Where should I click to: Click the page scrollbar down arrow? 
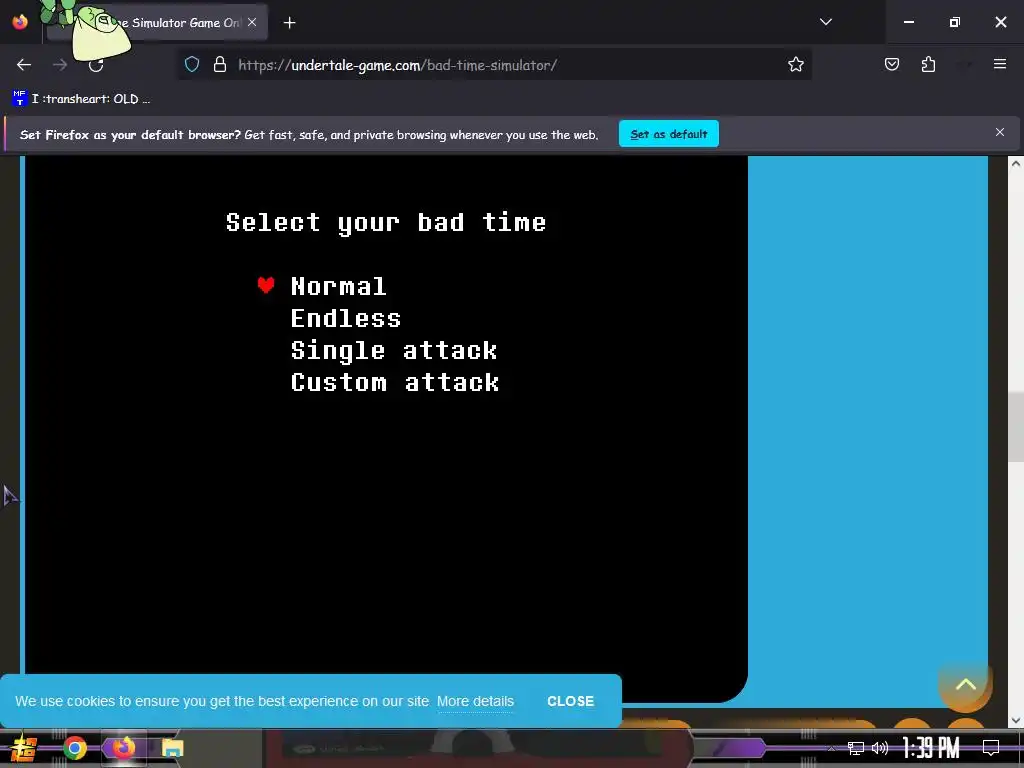tap(1016, 720)
